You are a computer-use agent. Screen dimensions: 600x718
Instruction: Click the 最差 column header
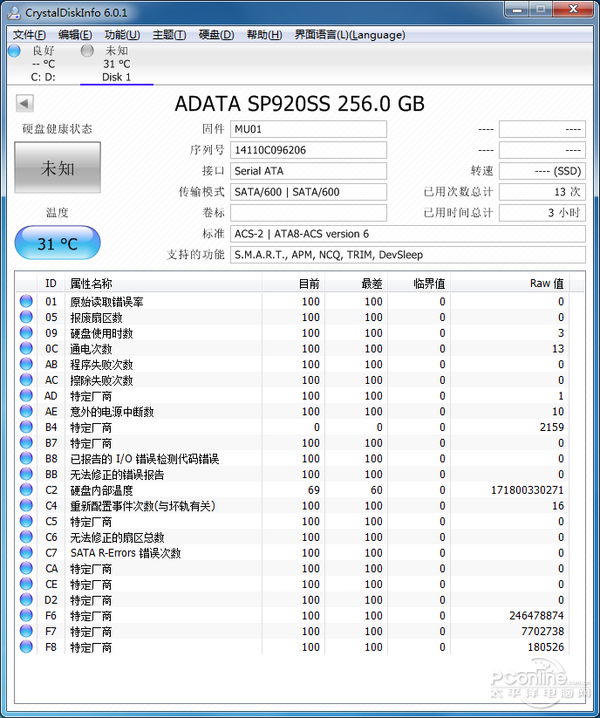tap(356, 283)
